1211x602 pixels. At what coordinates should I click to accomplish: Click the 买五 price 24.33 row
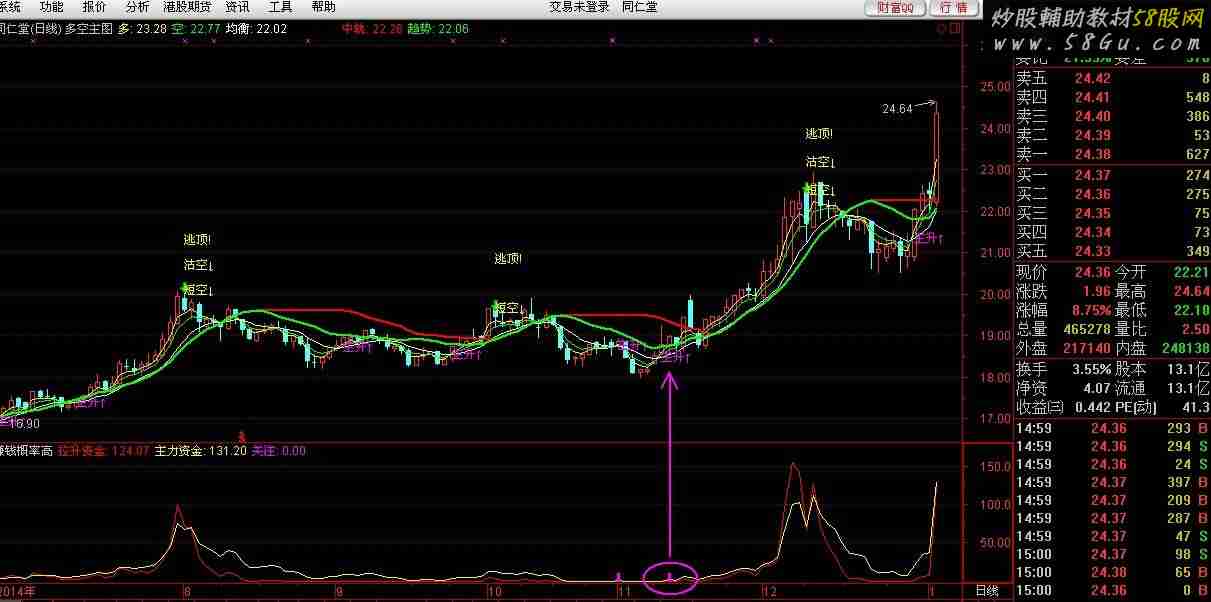click(1112, 251)
